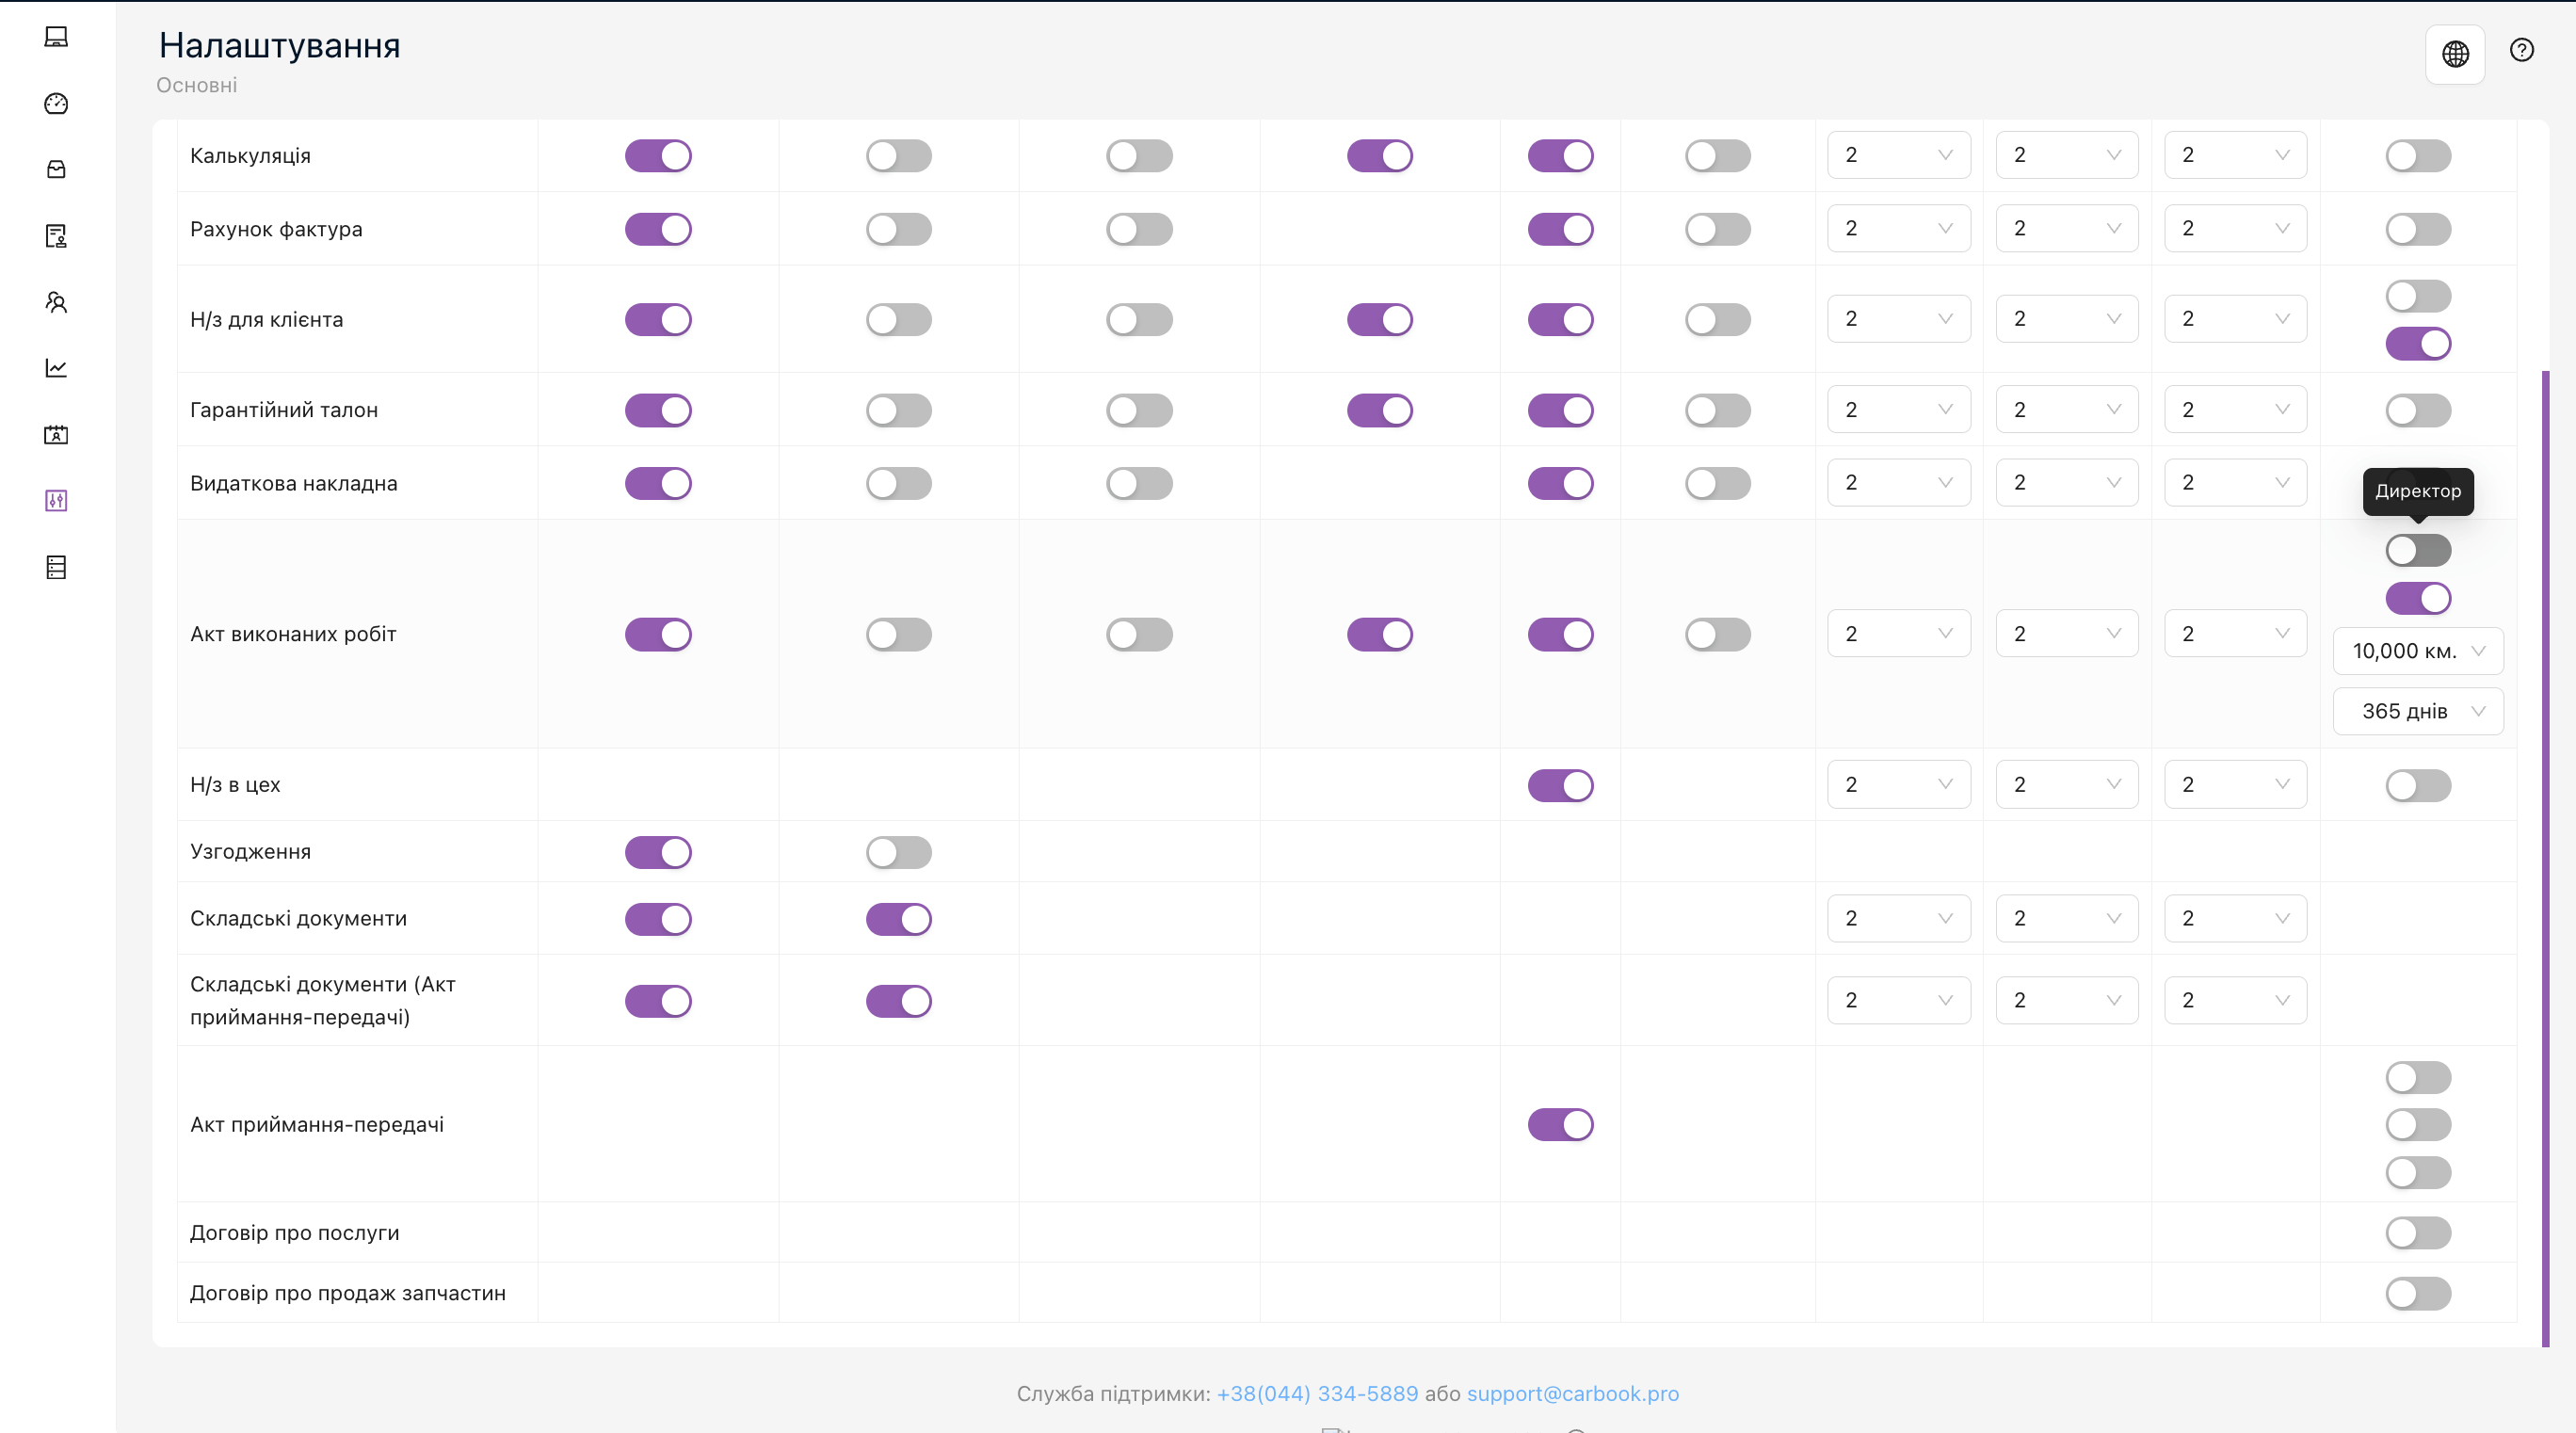Screen dimensions: 2576x1433
Task: Open the server rack sidebar icon
Action: click(56, 567)
